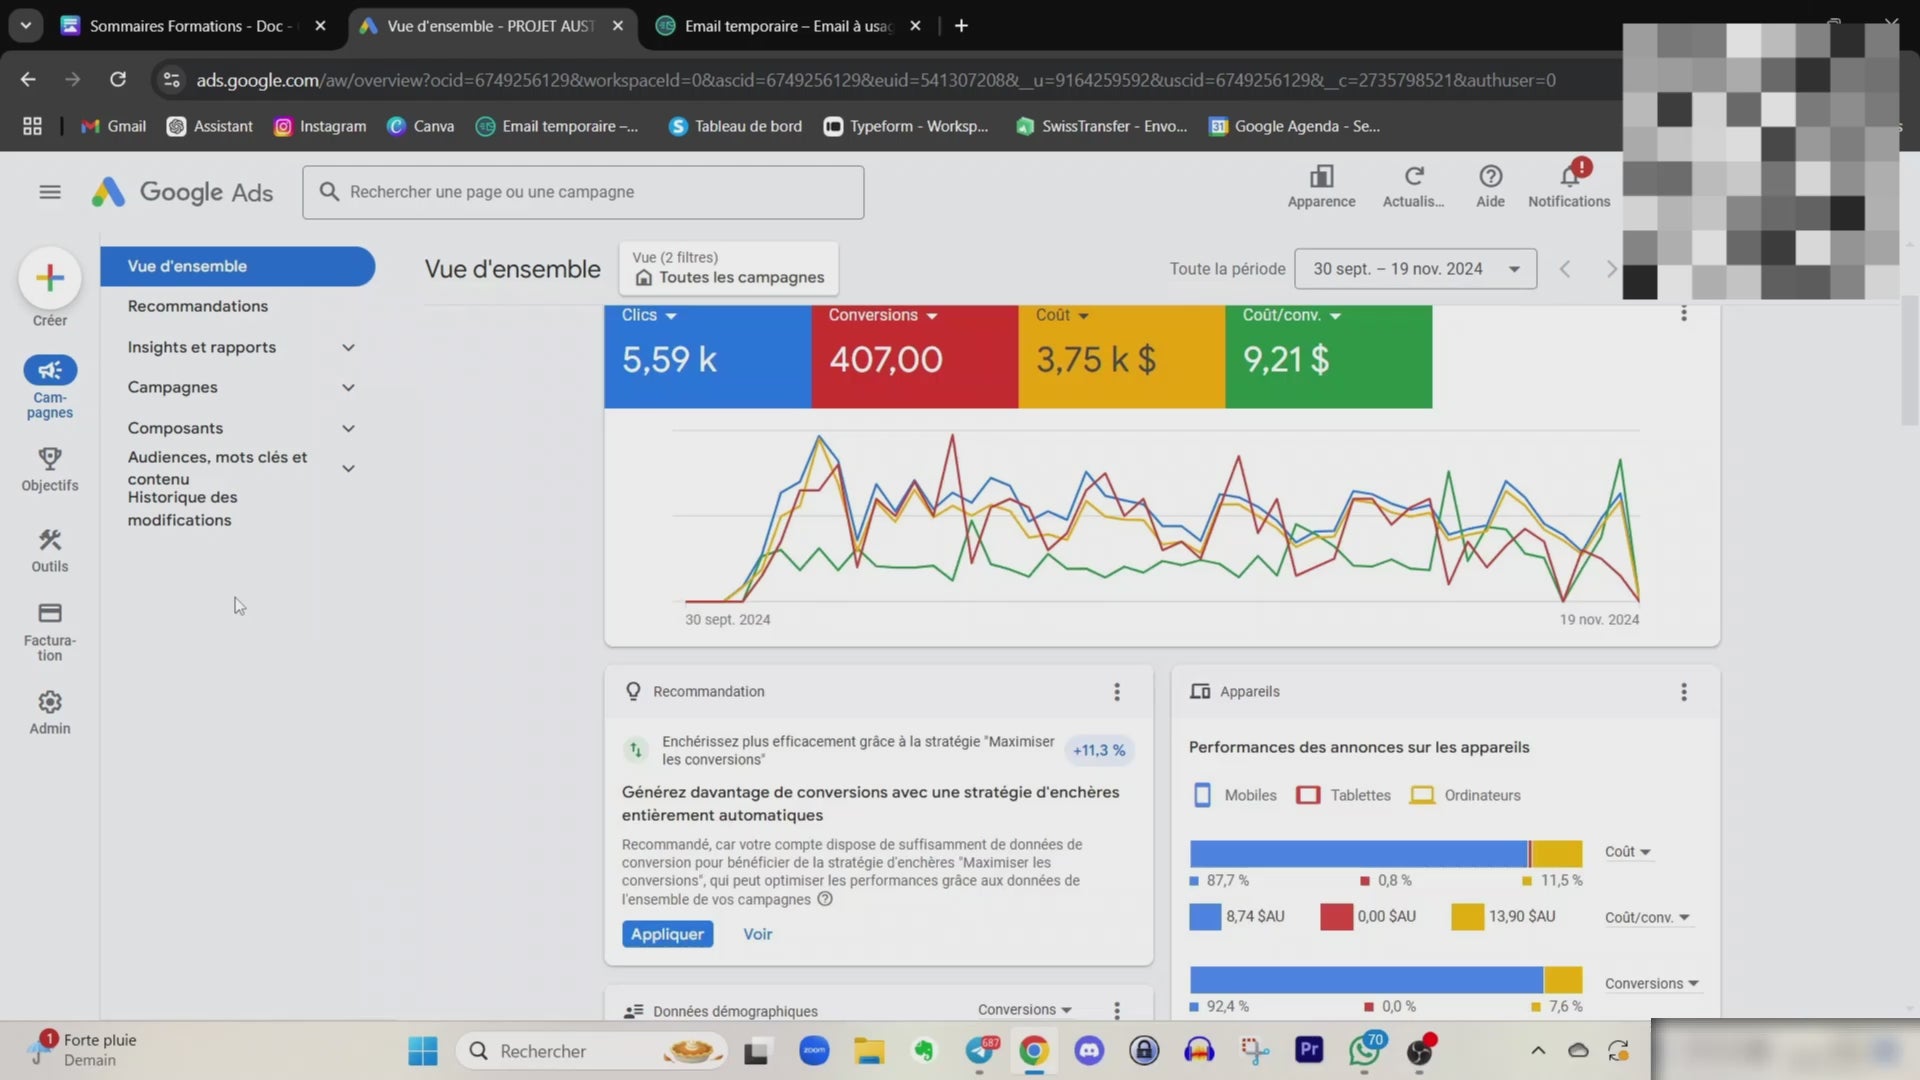The height and width of the screenshot is (1080, 1920).
Task: Click the Notifications bell icon
Action: click(x=1569, y=177)
